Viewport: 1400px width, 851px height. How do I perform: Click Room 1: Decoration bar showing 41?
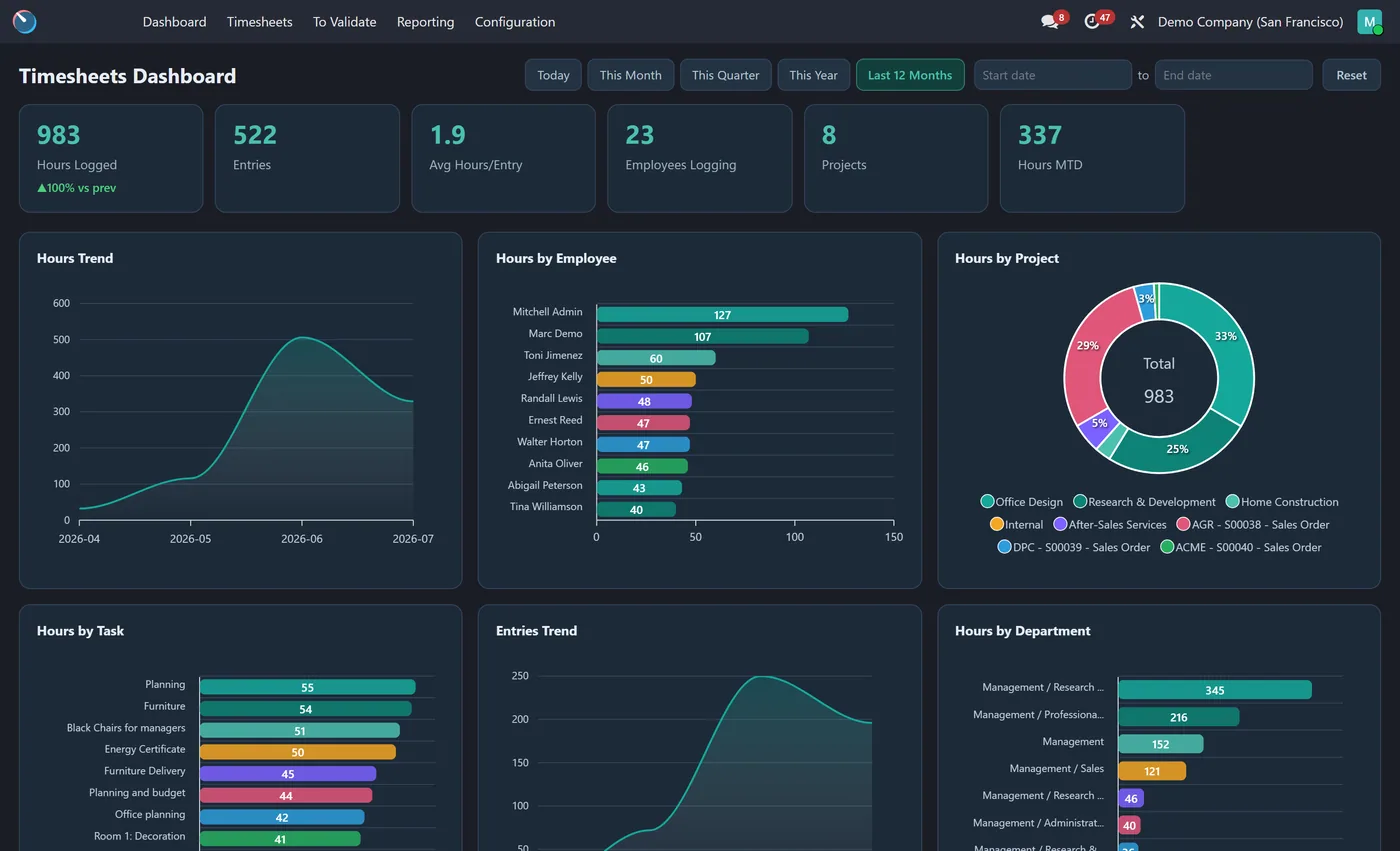tap(280, 839)
